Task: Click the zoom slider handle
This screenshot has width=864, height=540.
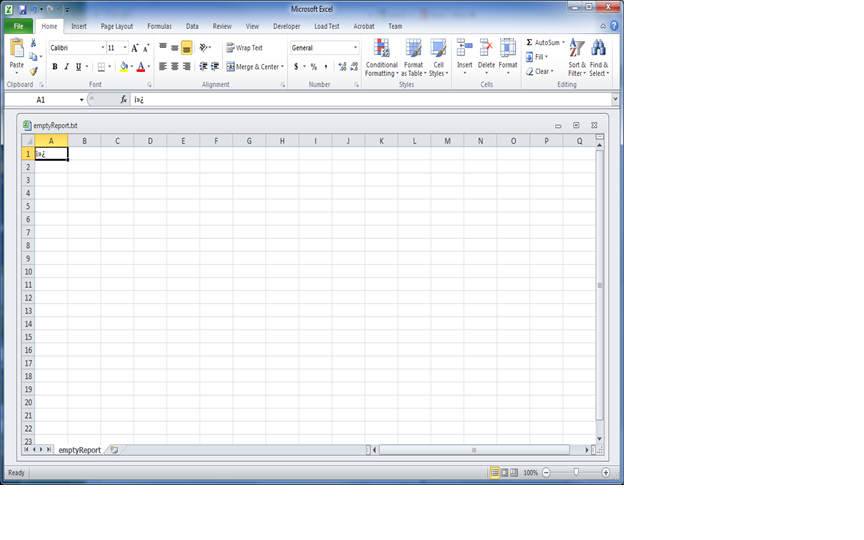Action: click(x=576, y=472)
